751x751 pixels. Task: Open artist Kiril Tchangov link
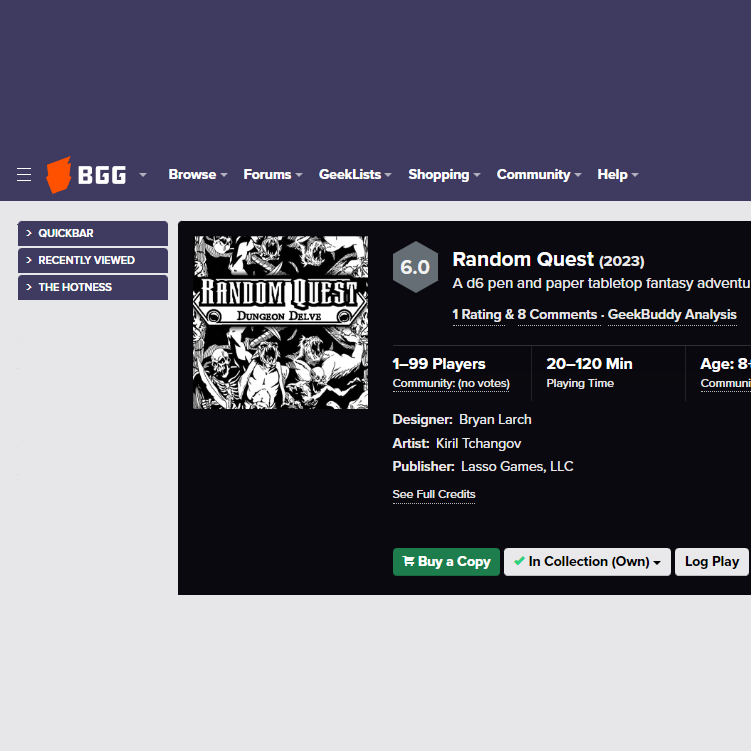point(478,444)
